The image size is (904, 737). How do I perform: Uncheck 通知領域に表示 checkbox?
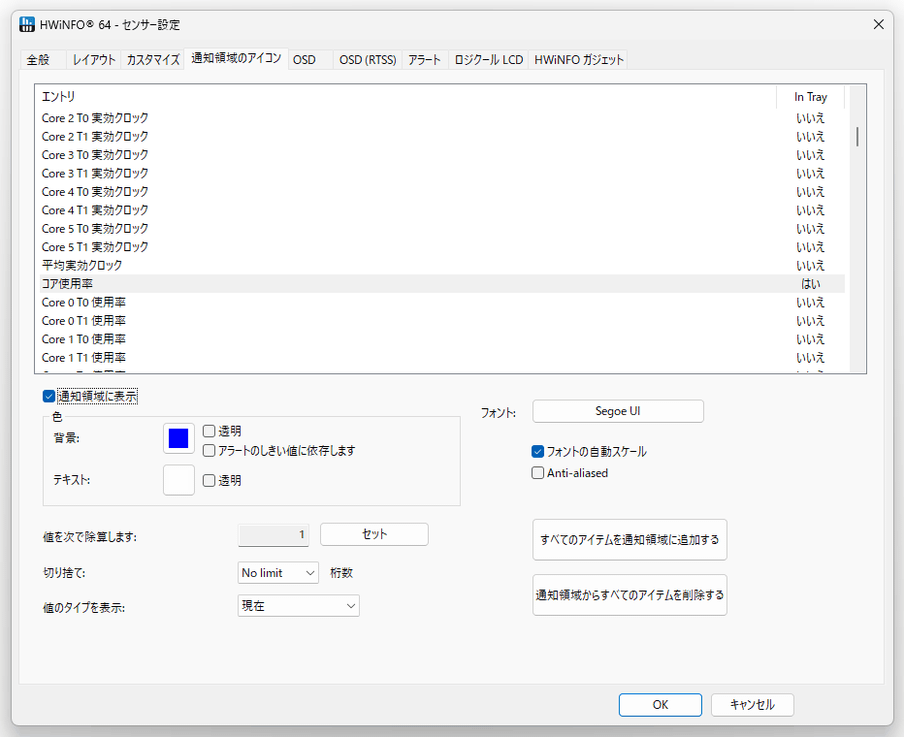pos(49,396)
